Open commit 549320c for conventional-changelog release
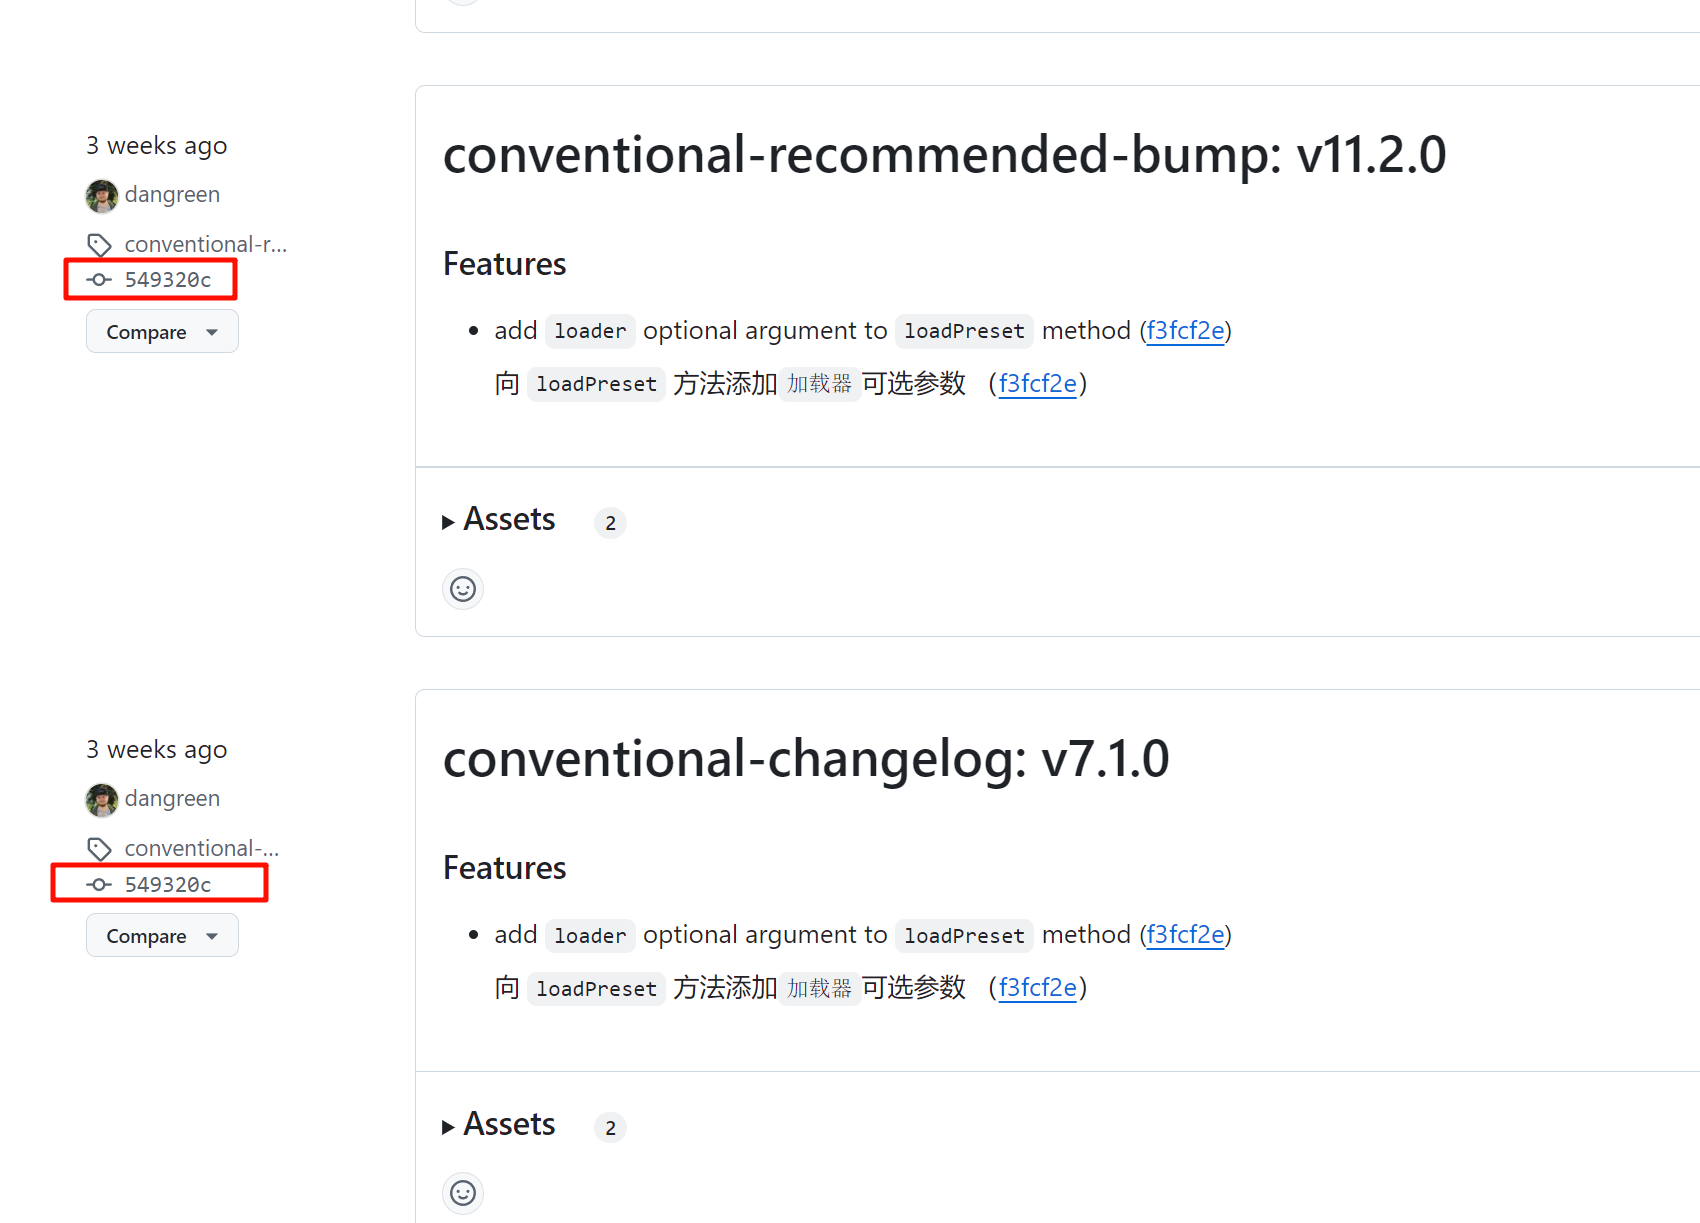 pyautogui.click(x=168, y=885)
